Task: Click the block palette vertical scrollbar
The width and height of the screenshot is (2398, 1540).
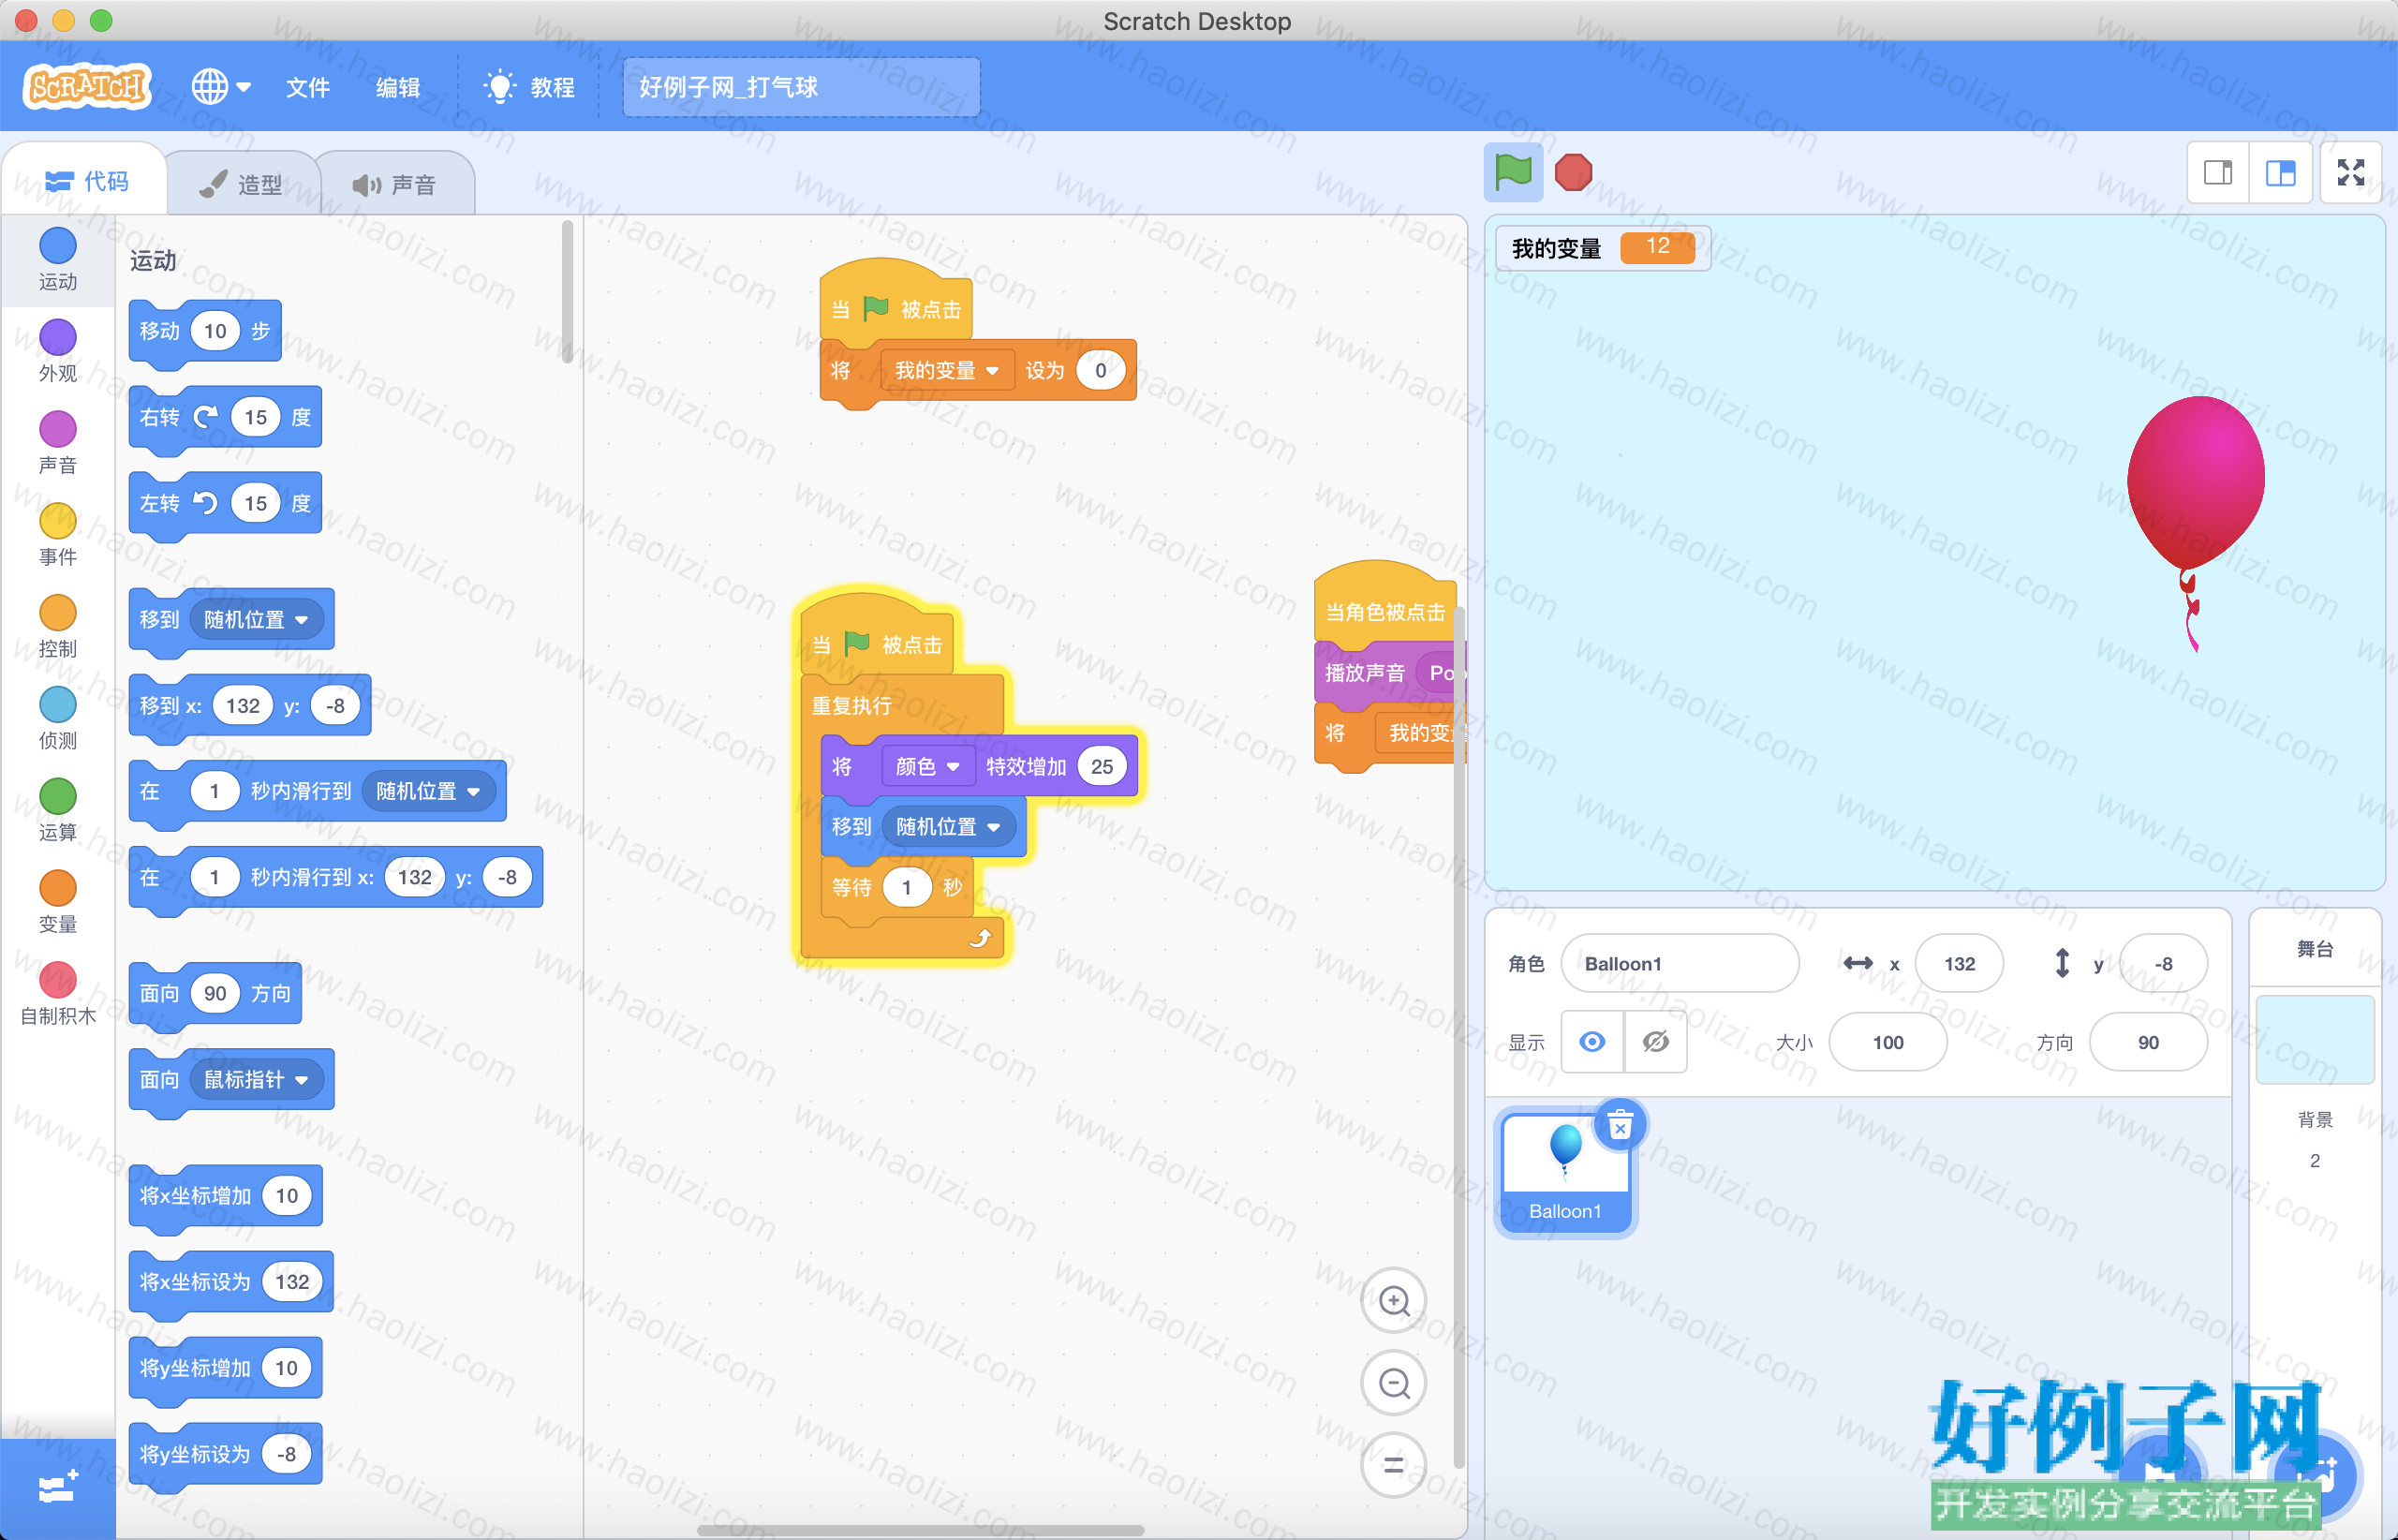Action: pos(567,292)
